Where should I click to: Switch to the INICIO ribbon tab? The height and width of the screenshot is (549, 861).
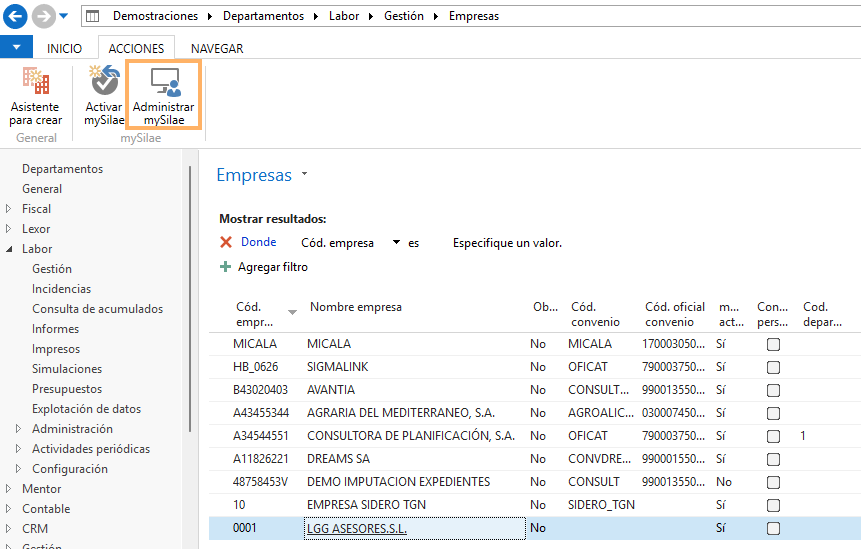(64, 48)
